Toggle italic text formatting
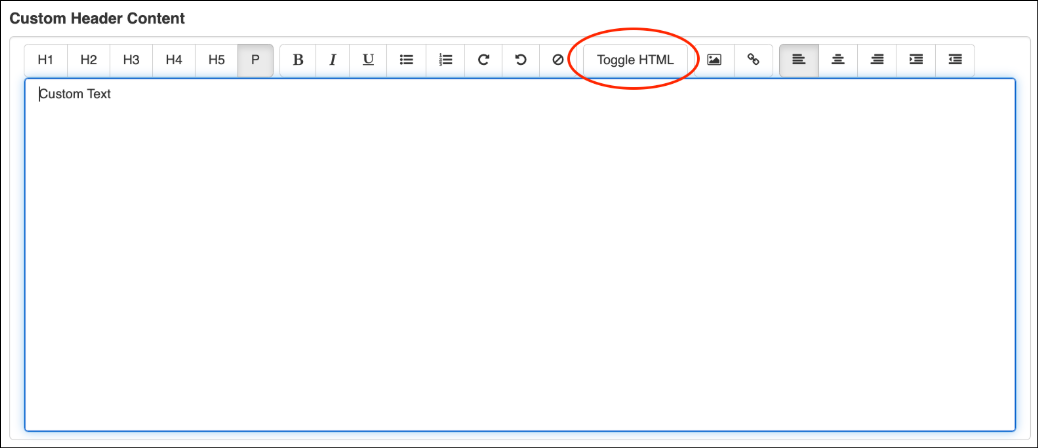 tap(333, 60)
